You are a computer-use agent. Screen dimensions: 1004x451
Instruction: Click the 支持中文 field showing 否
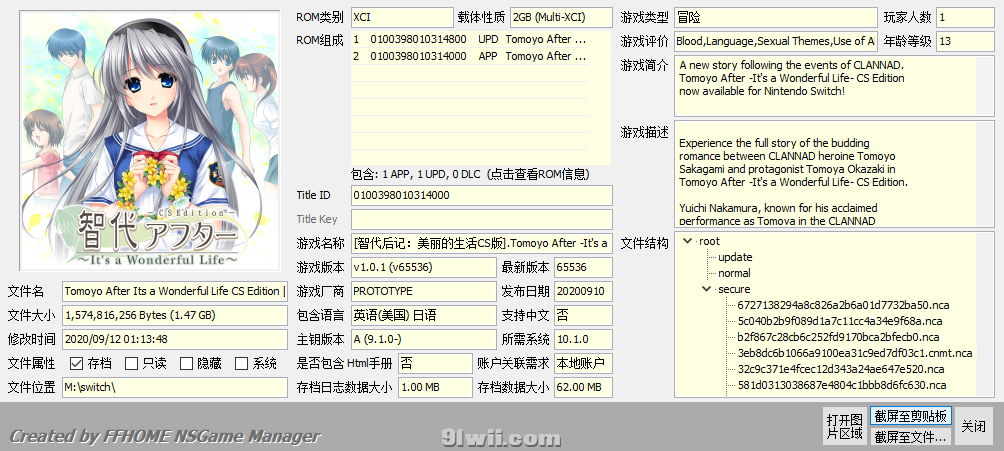583,315
